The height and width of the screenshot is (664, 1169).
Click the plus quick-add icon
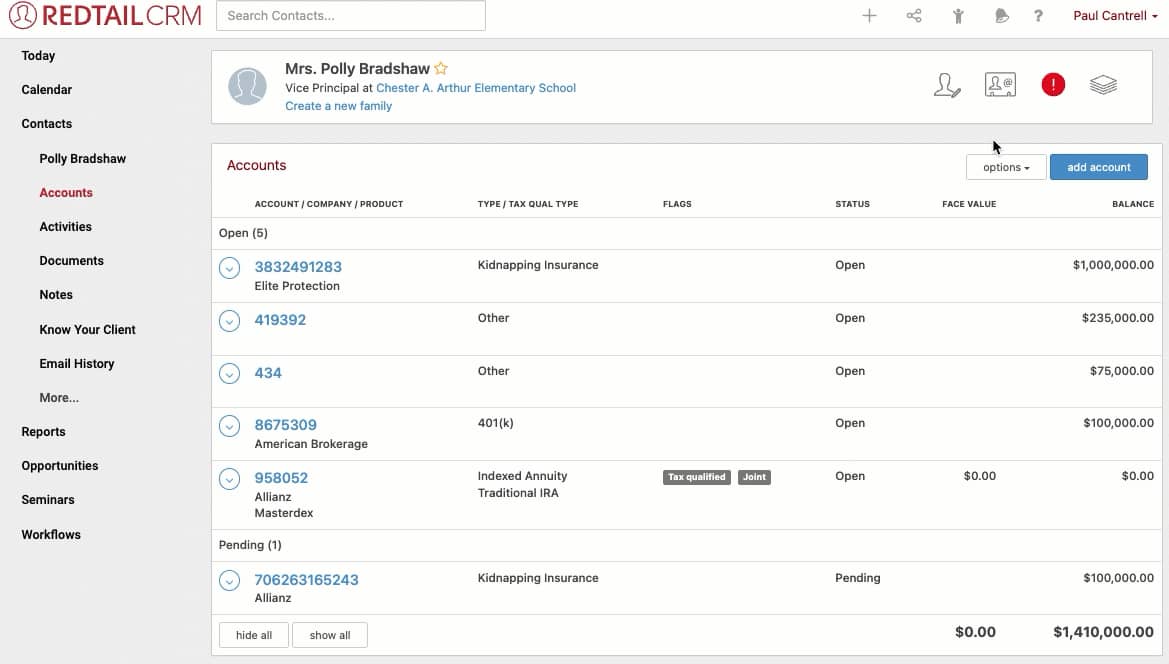click(869, 16)
